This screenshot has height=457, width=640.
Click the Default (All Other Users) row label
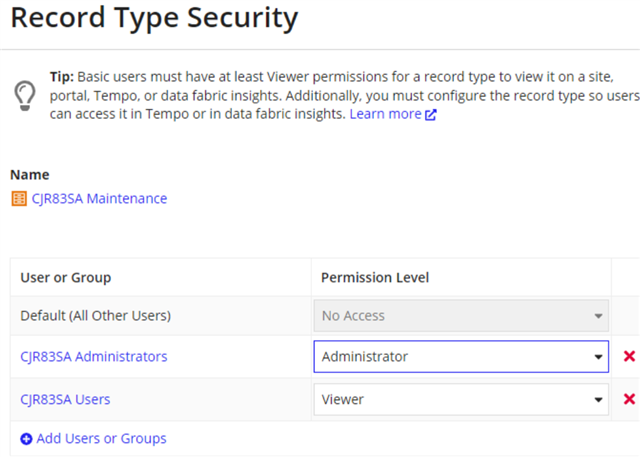pyautogui.click(x=96, y=316)
